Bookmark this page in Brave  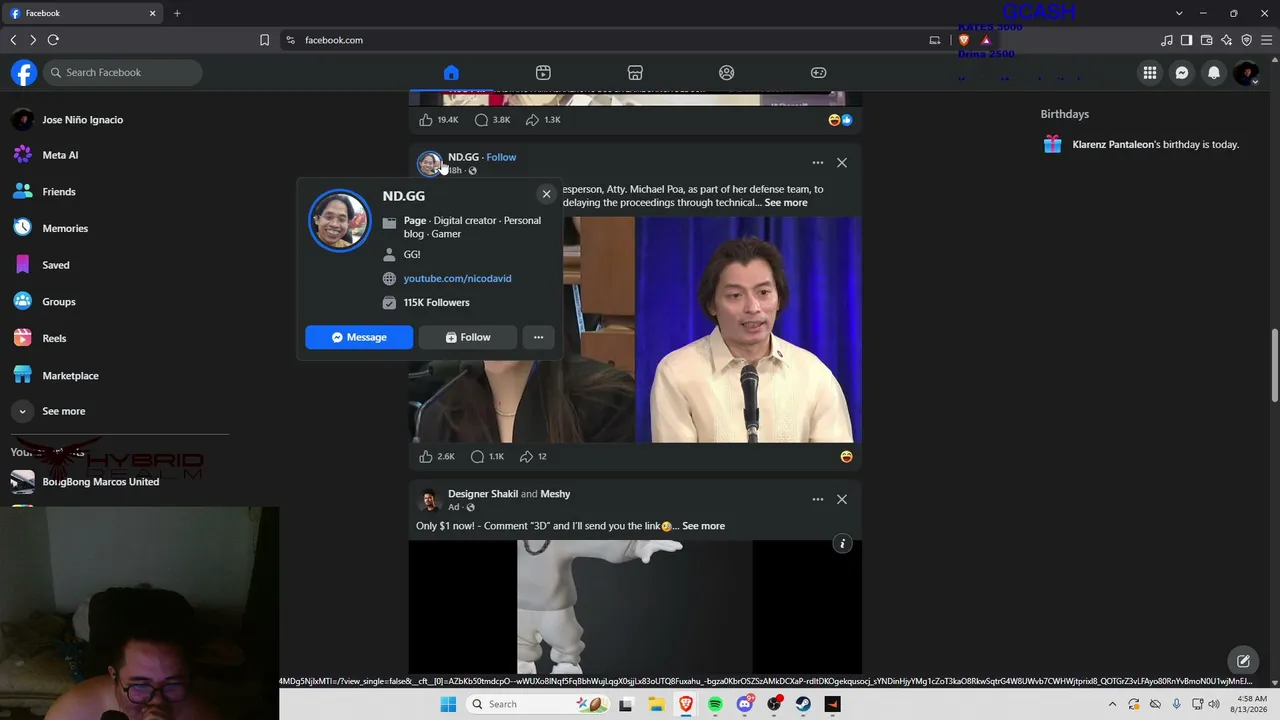264,40
